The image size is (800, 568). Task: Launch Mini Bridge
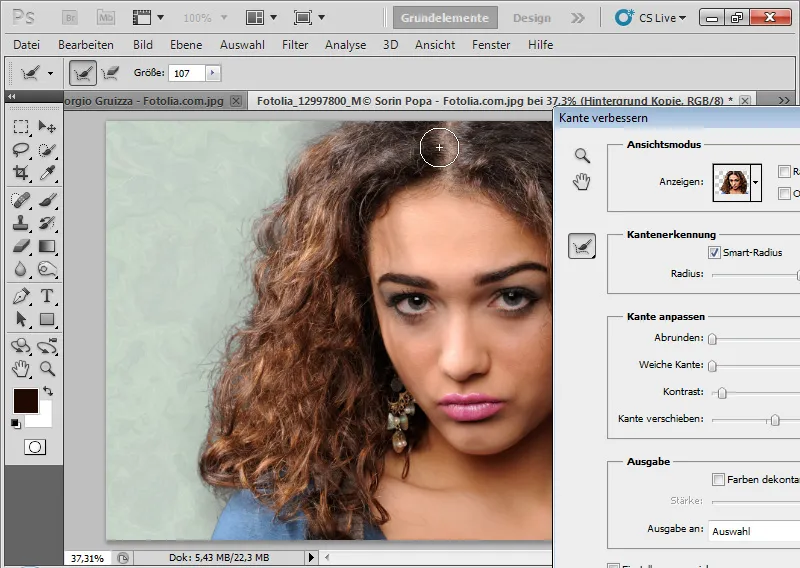[x=106, y=18]
